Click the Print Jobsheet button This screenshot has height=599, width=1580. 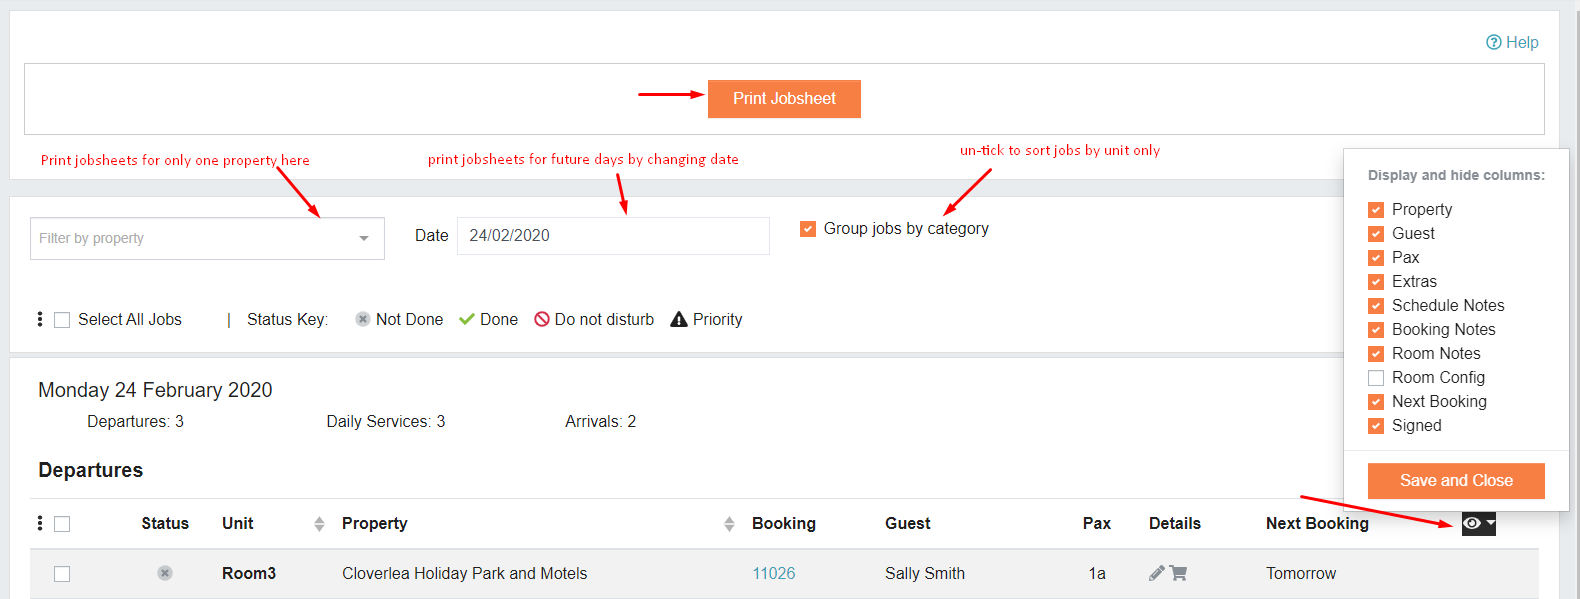coord(784,99)
